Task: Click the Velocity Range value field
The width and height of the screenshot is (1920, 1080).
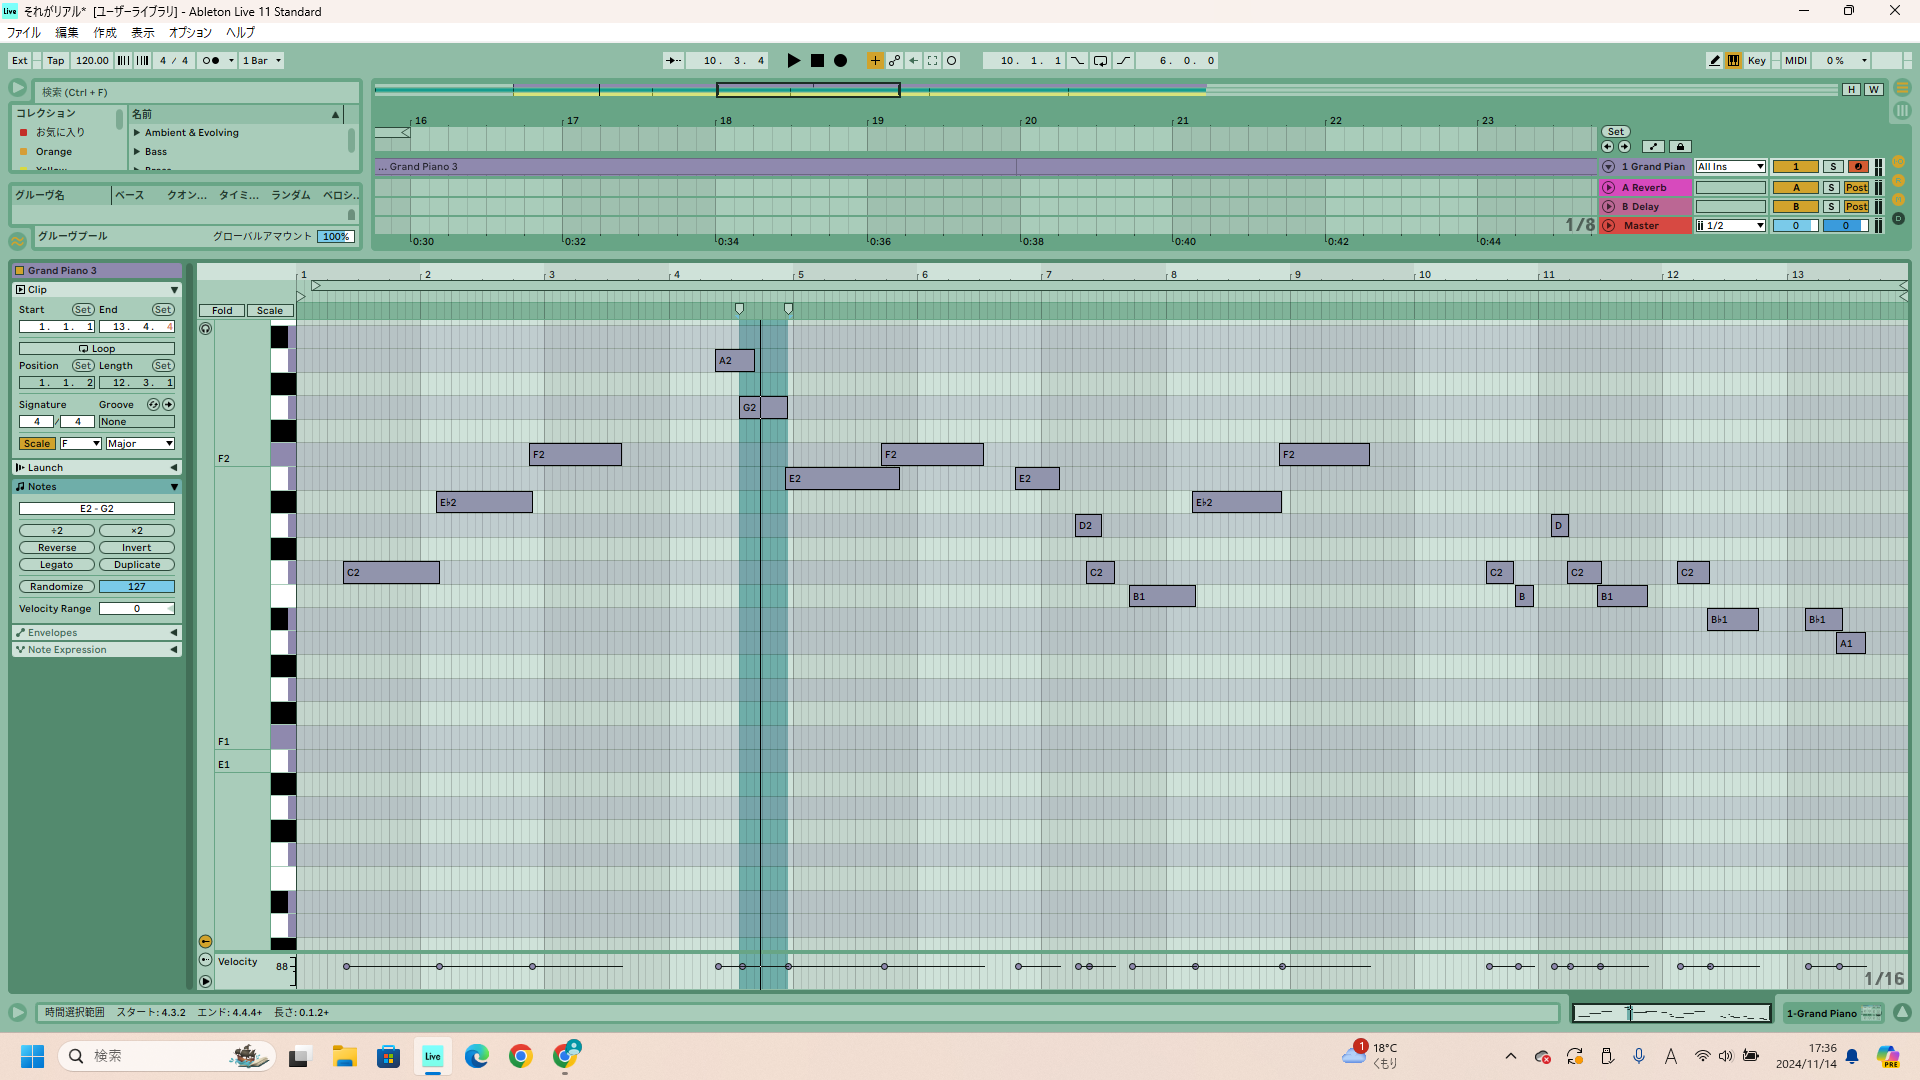Action: (x=137, y=609)
